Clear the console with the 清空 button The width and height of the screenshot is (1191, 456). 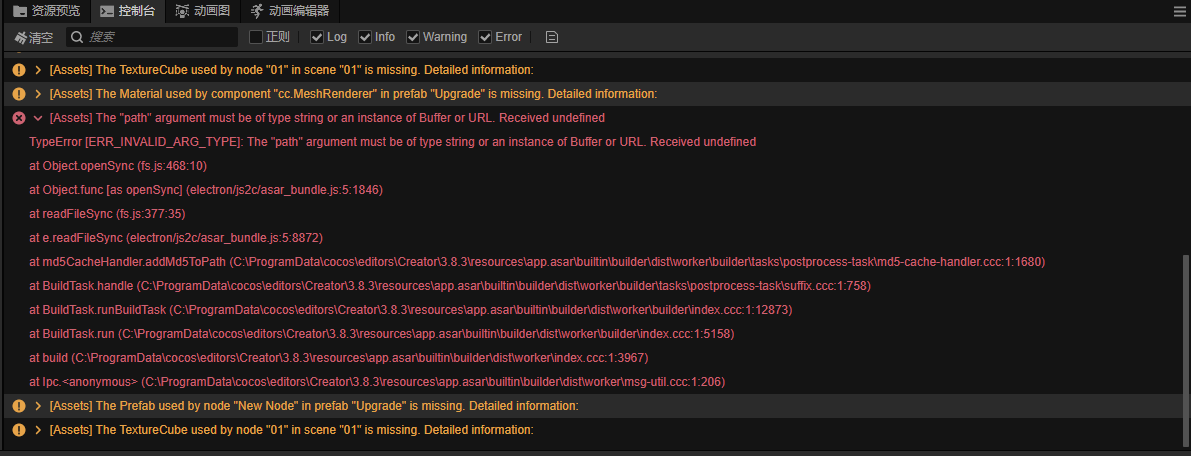[x=34, y=37]
